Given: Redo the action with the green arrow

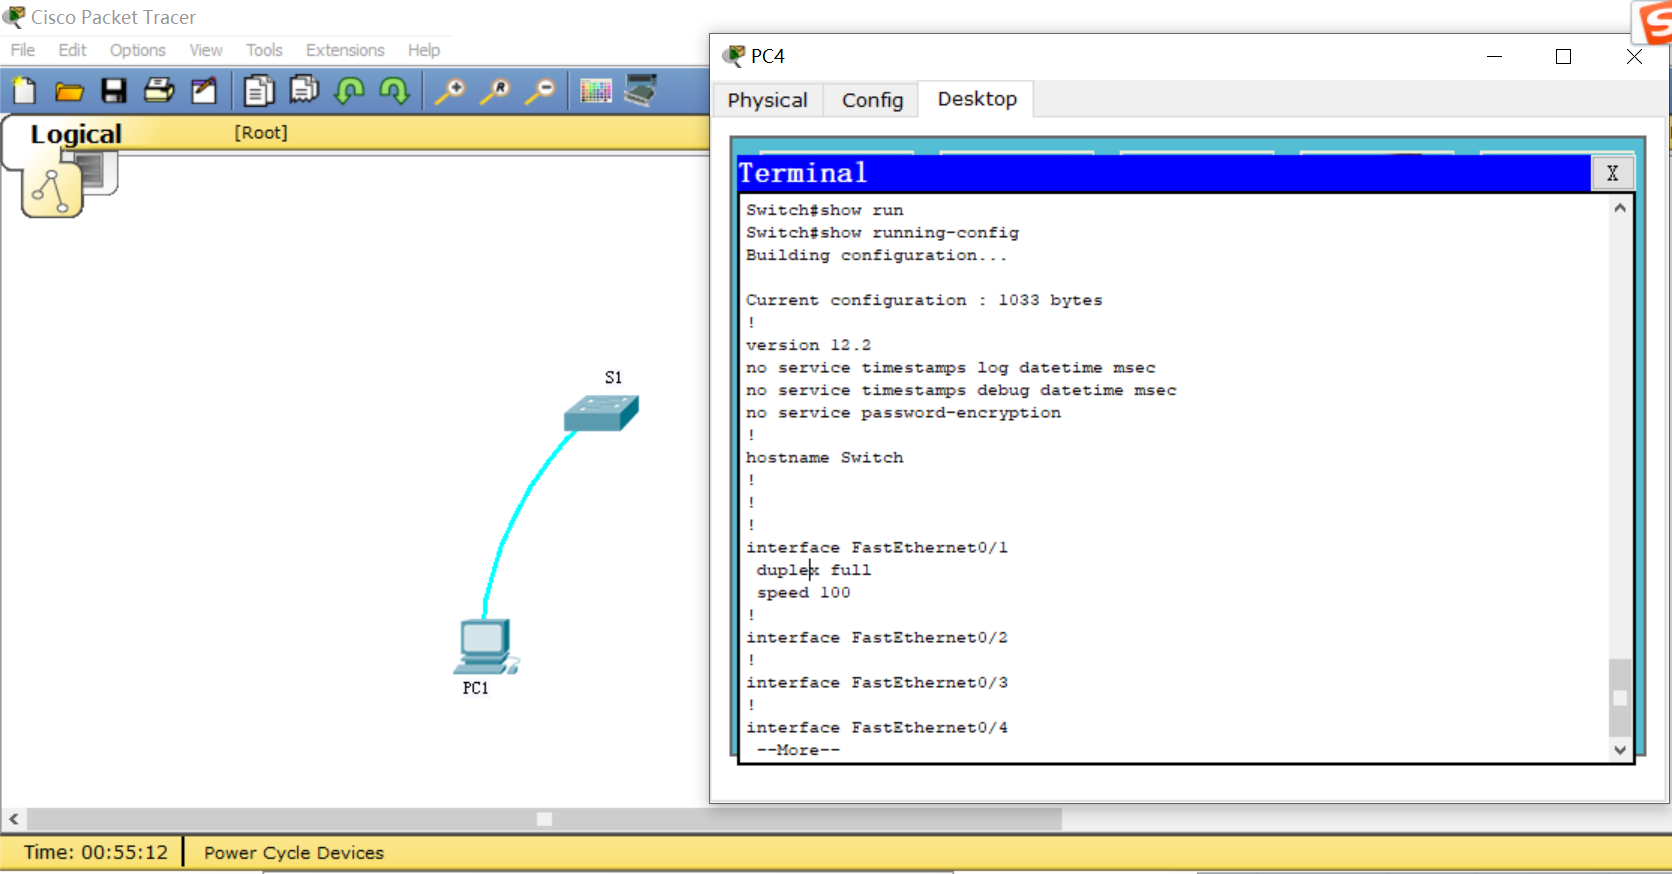Looking at the screenshot, I should click(x=394, y=91).
